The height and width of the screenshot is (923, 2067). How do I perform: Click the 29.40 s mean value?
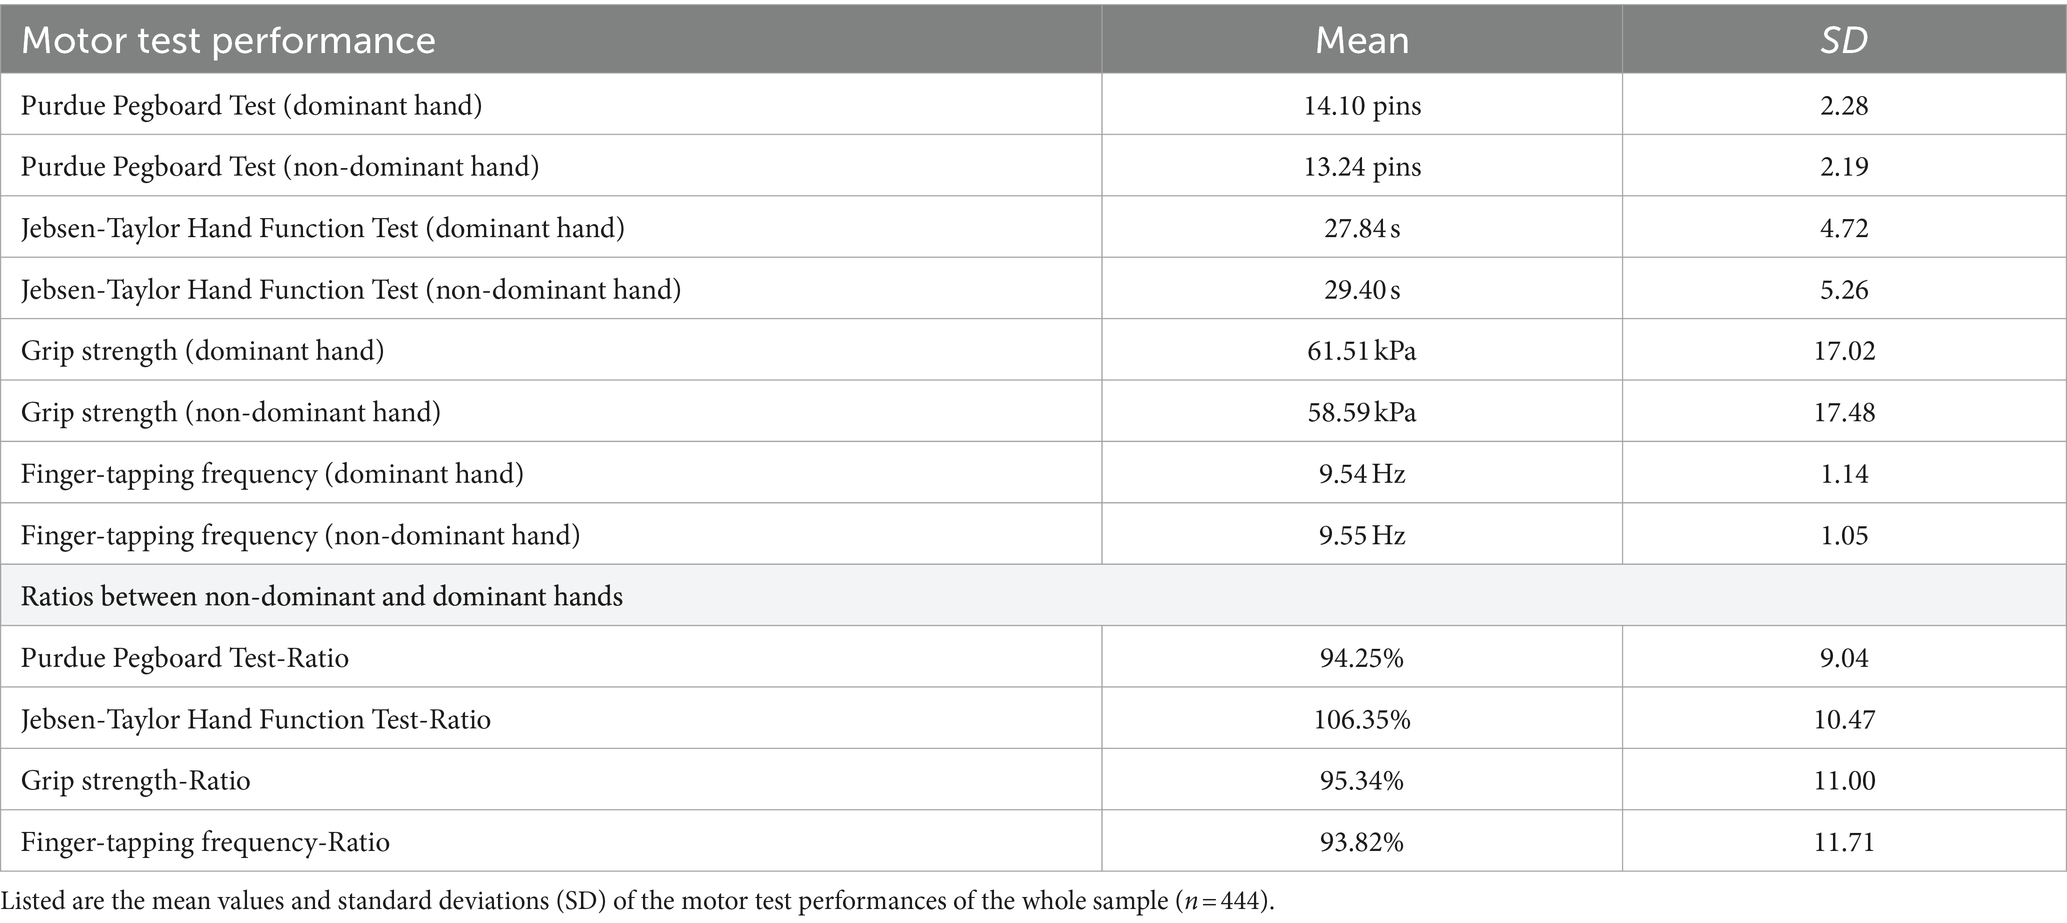tap(1362, 290)
